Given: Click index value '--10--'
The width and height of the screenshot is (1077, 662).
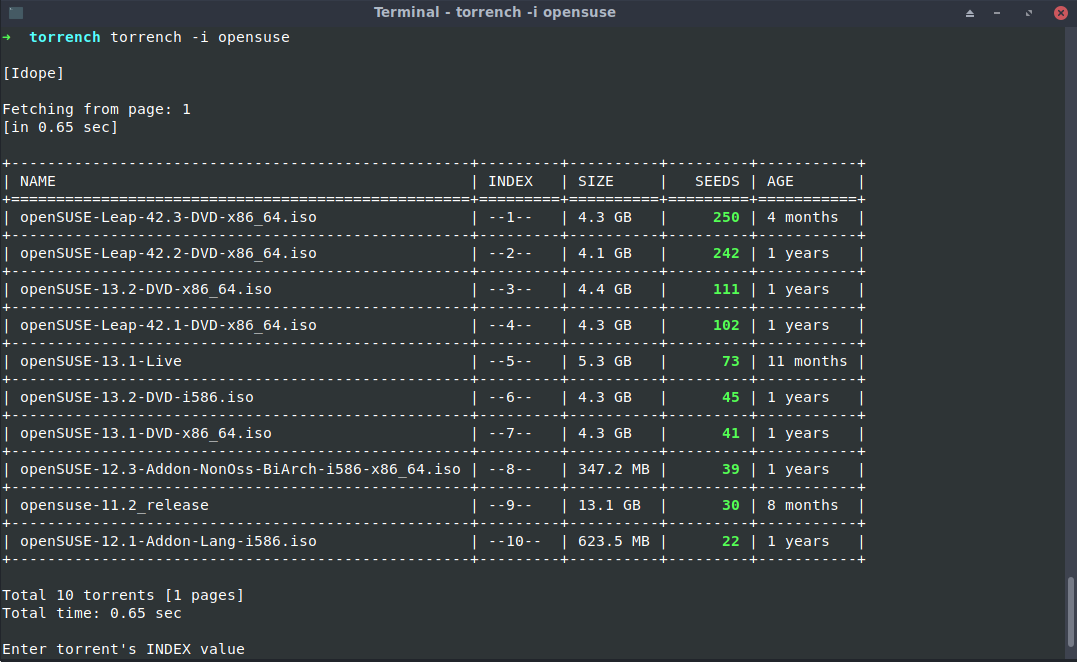Looking at the screenshot, I should pos(514,541).
